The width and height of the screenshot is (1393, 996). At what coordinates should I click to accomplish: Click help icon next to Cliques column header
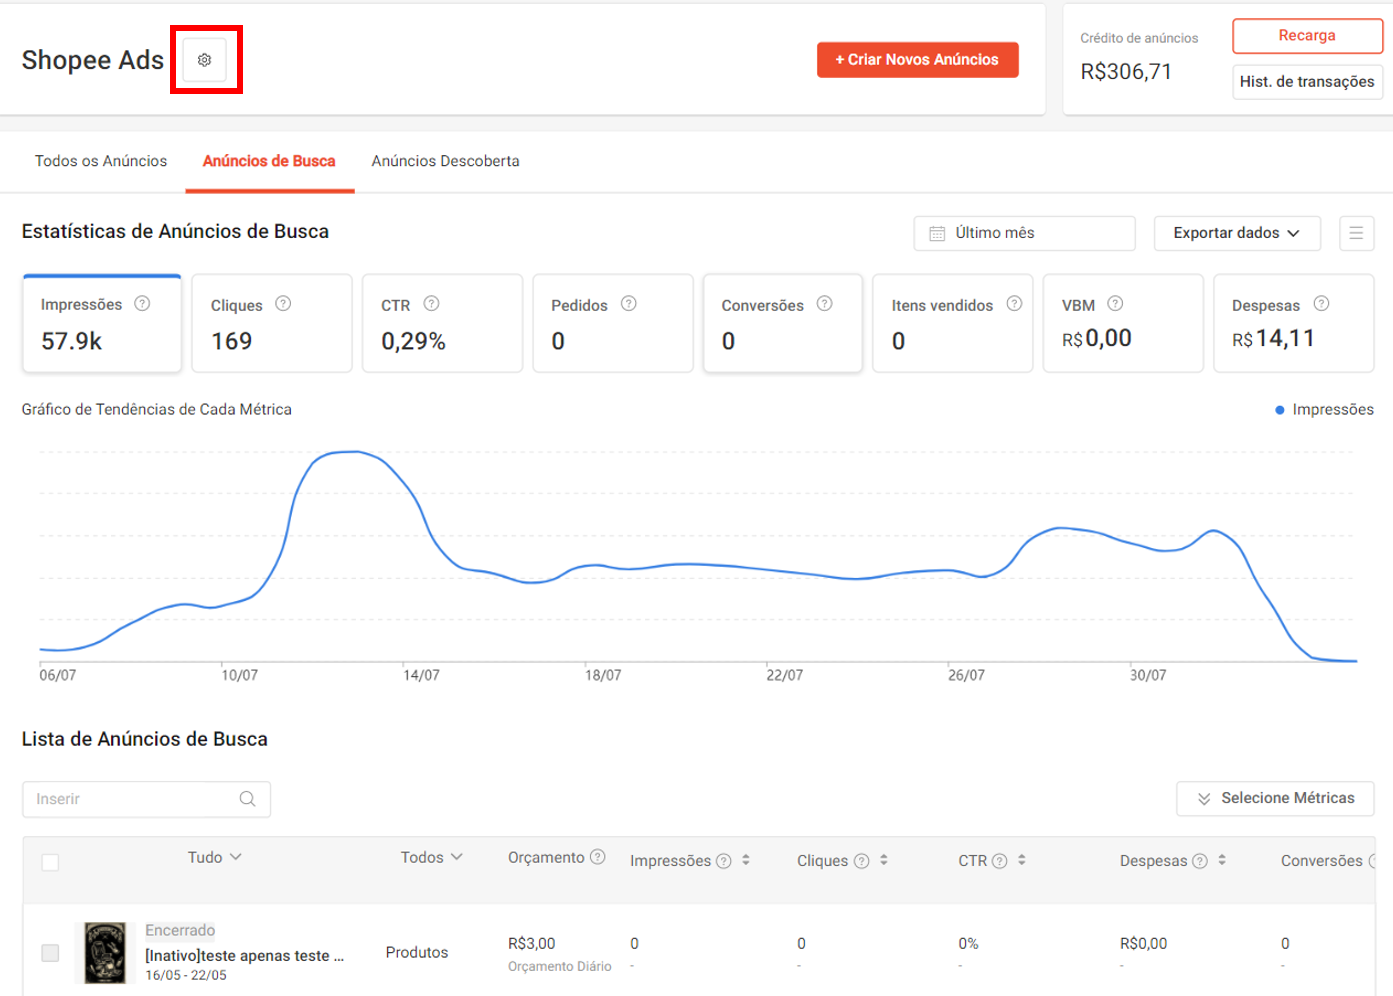click(861, 861)
